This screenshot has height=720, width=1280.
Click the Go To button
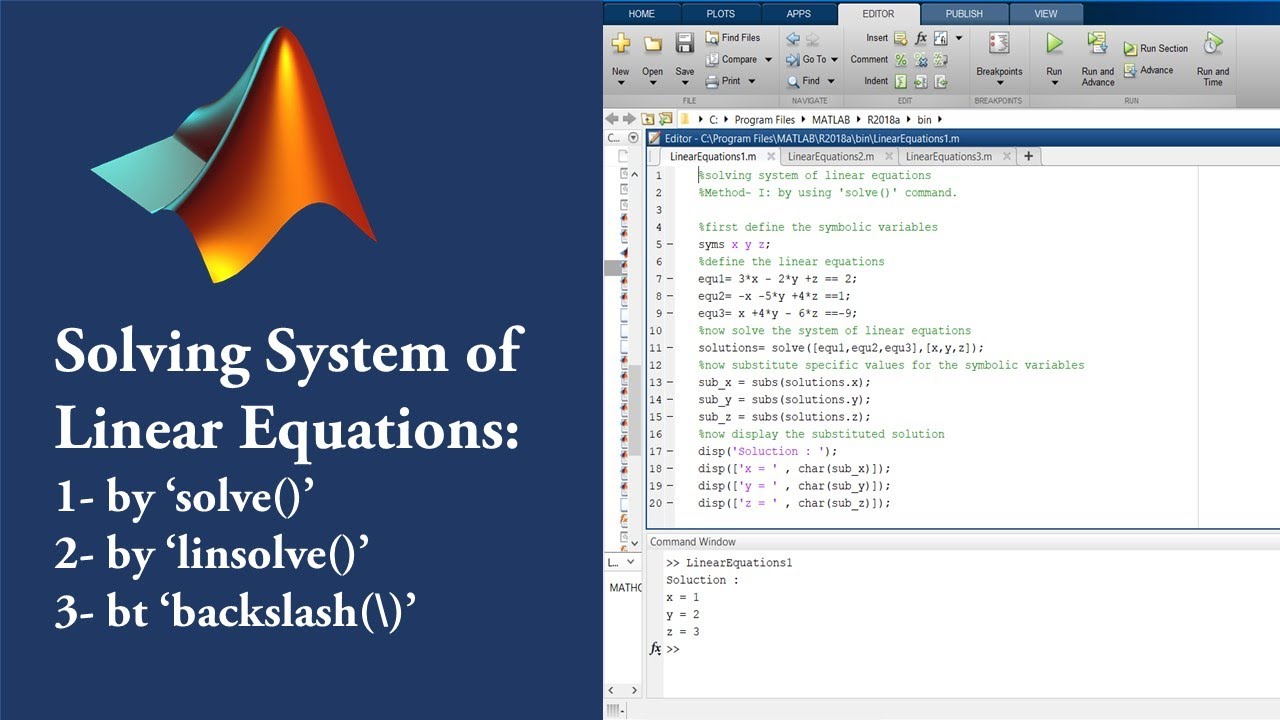coord(807,60)
